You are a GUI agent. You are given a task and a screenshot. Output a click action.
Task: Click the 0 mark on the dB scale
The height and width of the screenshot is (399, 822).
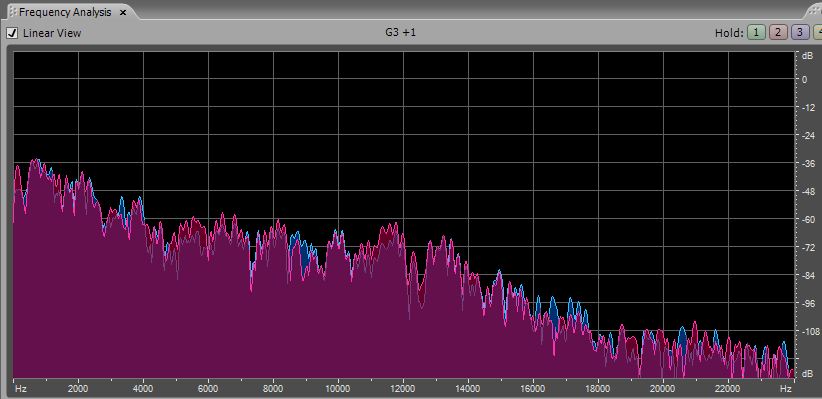click(805, 79)
